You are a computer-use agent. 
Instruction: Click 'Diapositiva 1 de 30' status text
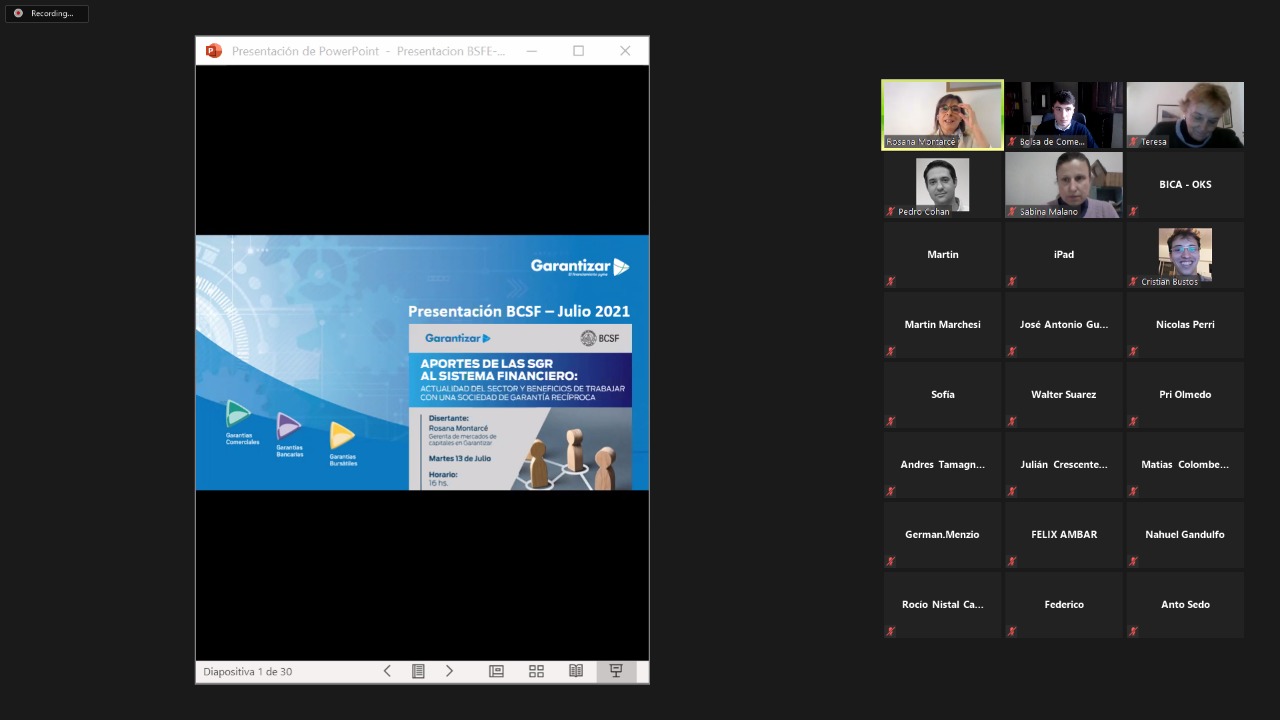click(248, 672)
